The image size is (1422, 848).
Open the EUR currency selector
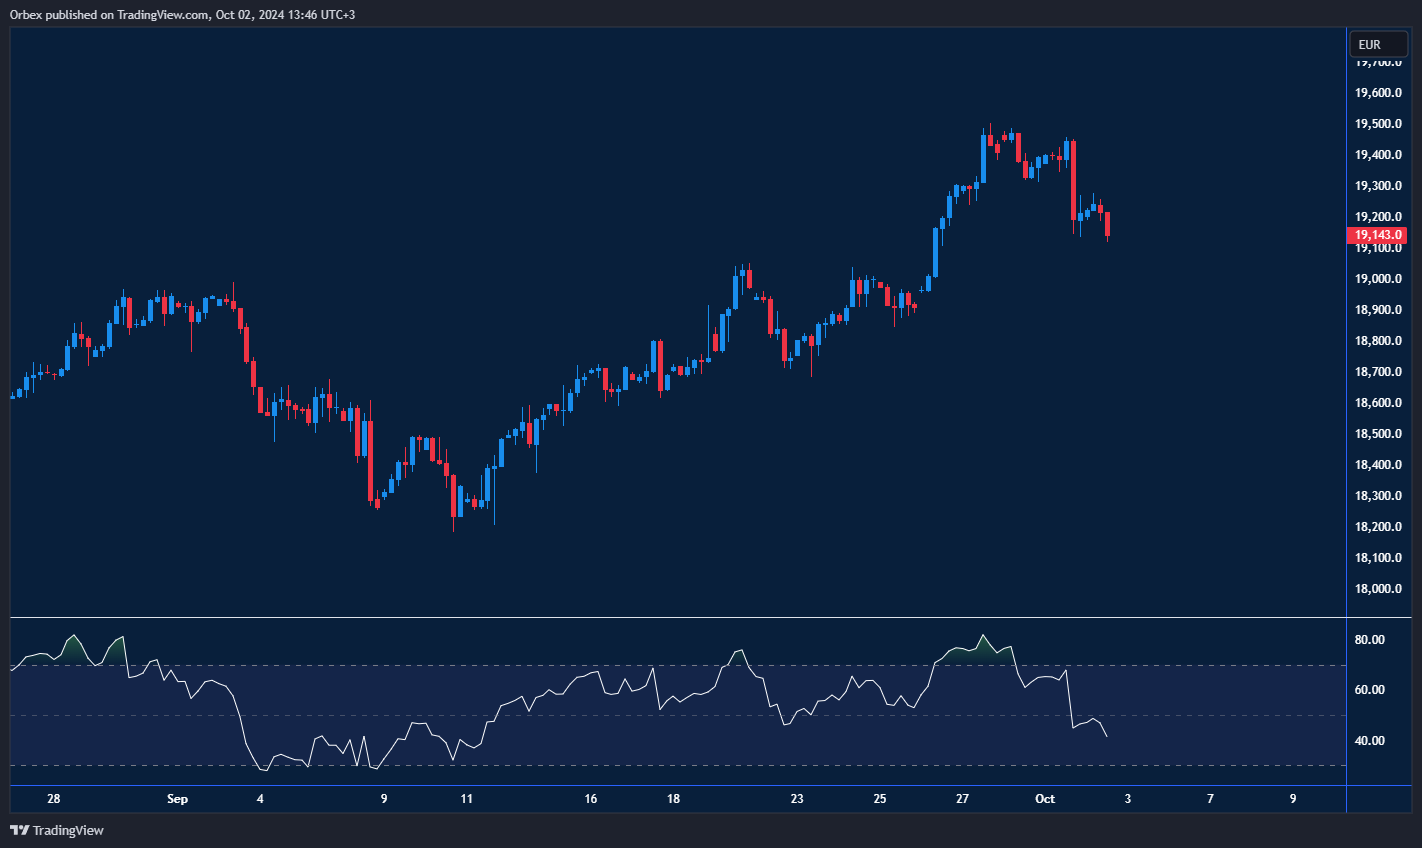[x=1377, y=44]
